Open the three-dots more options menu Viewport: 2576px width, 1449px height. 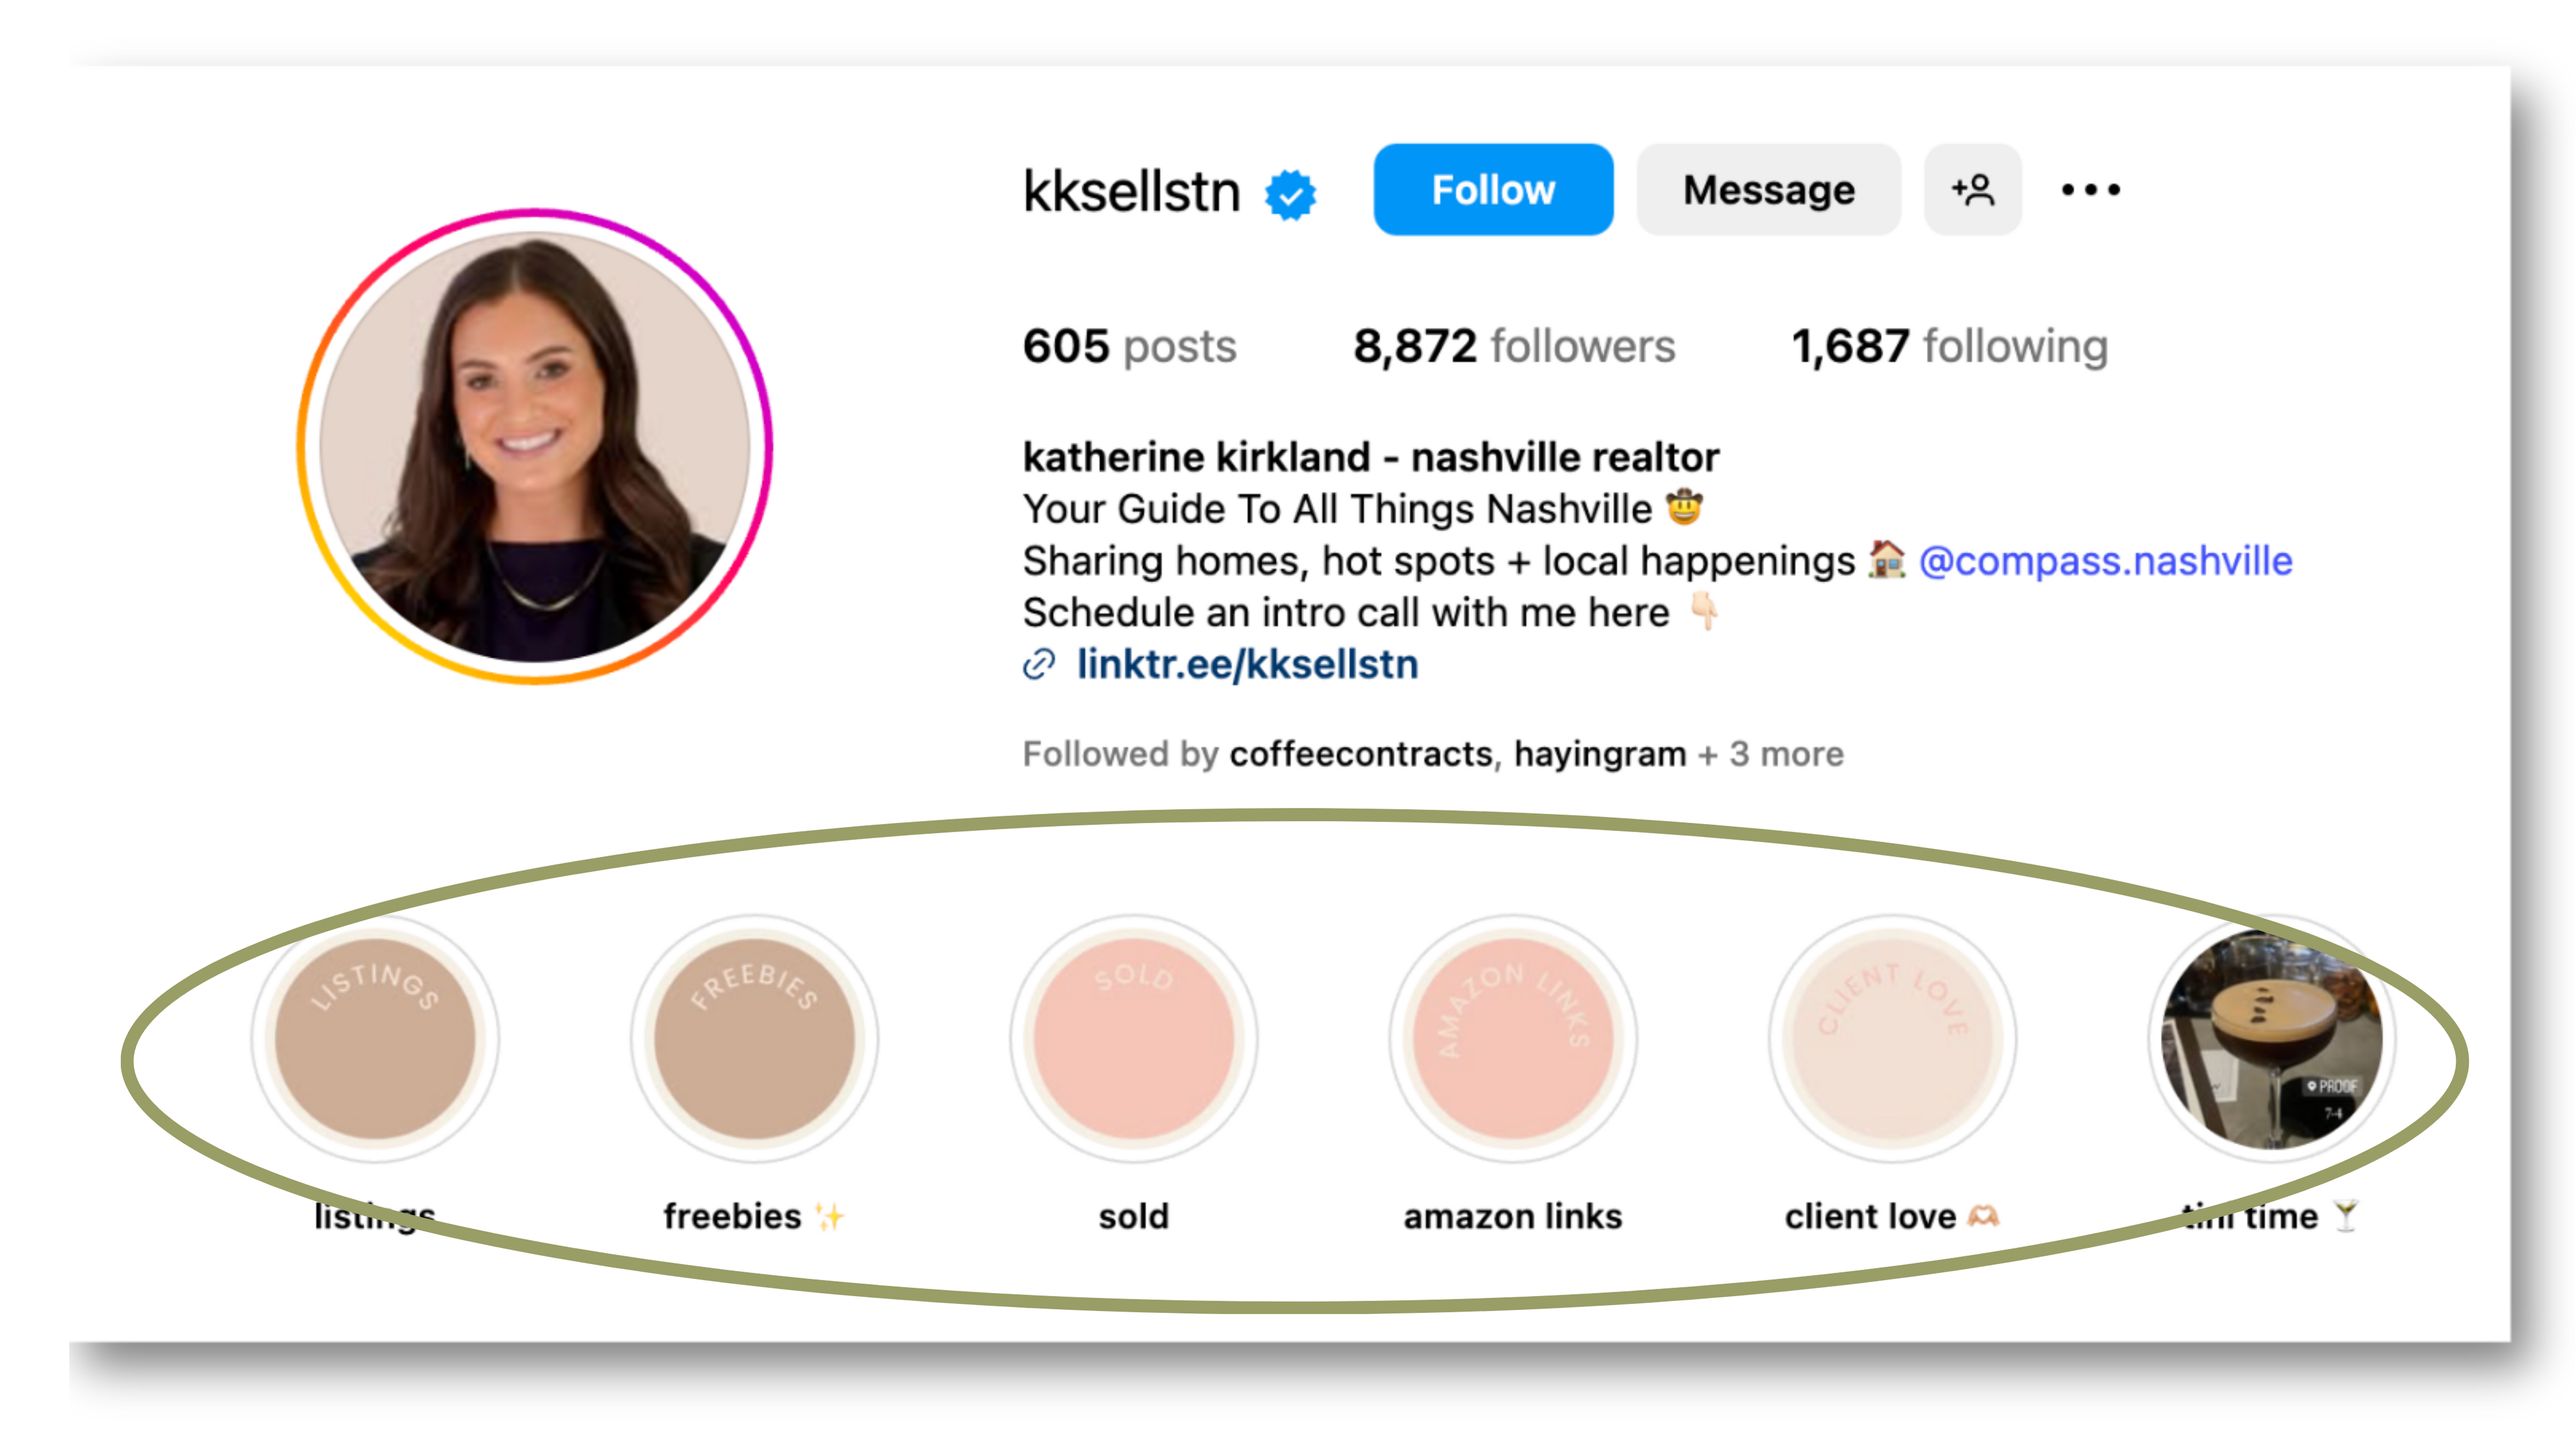point(2090,190)
